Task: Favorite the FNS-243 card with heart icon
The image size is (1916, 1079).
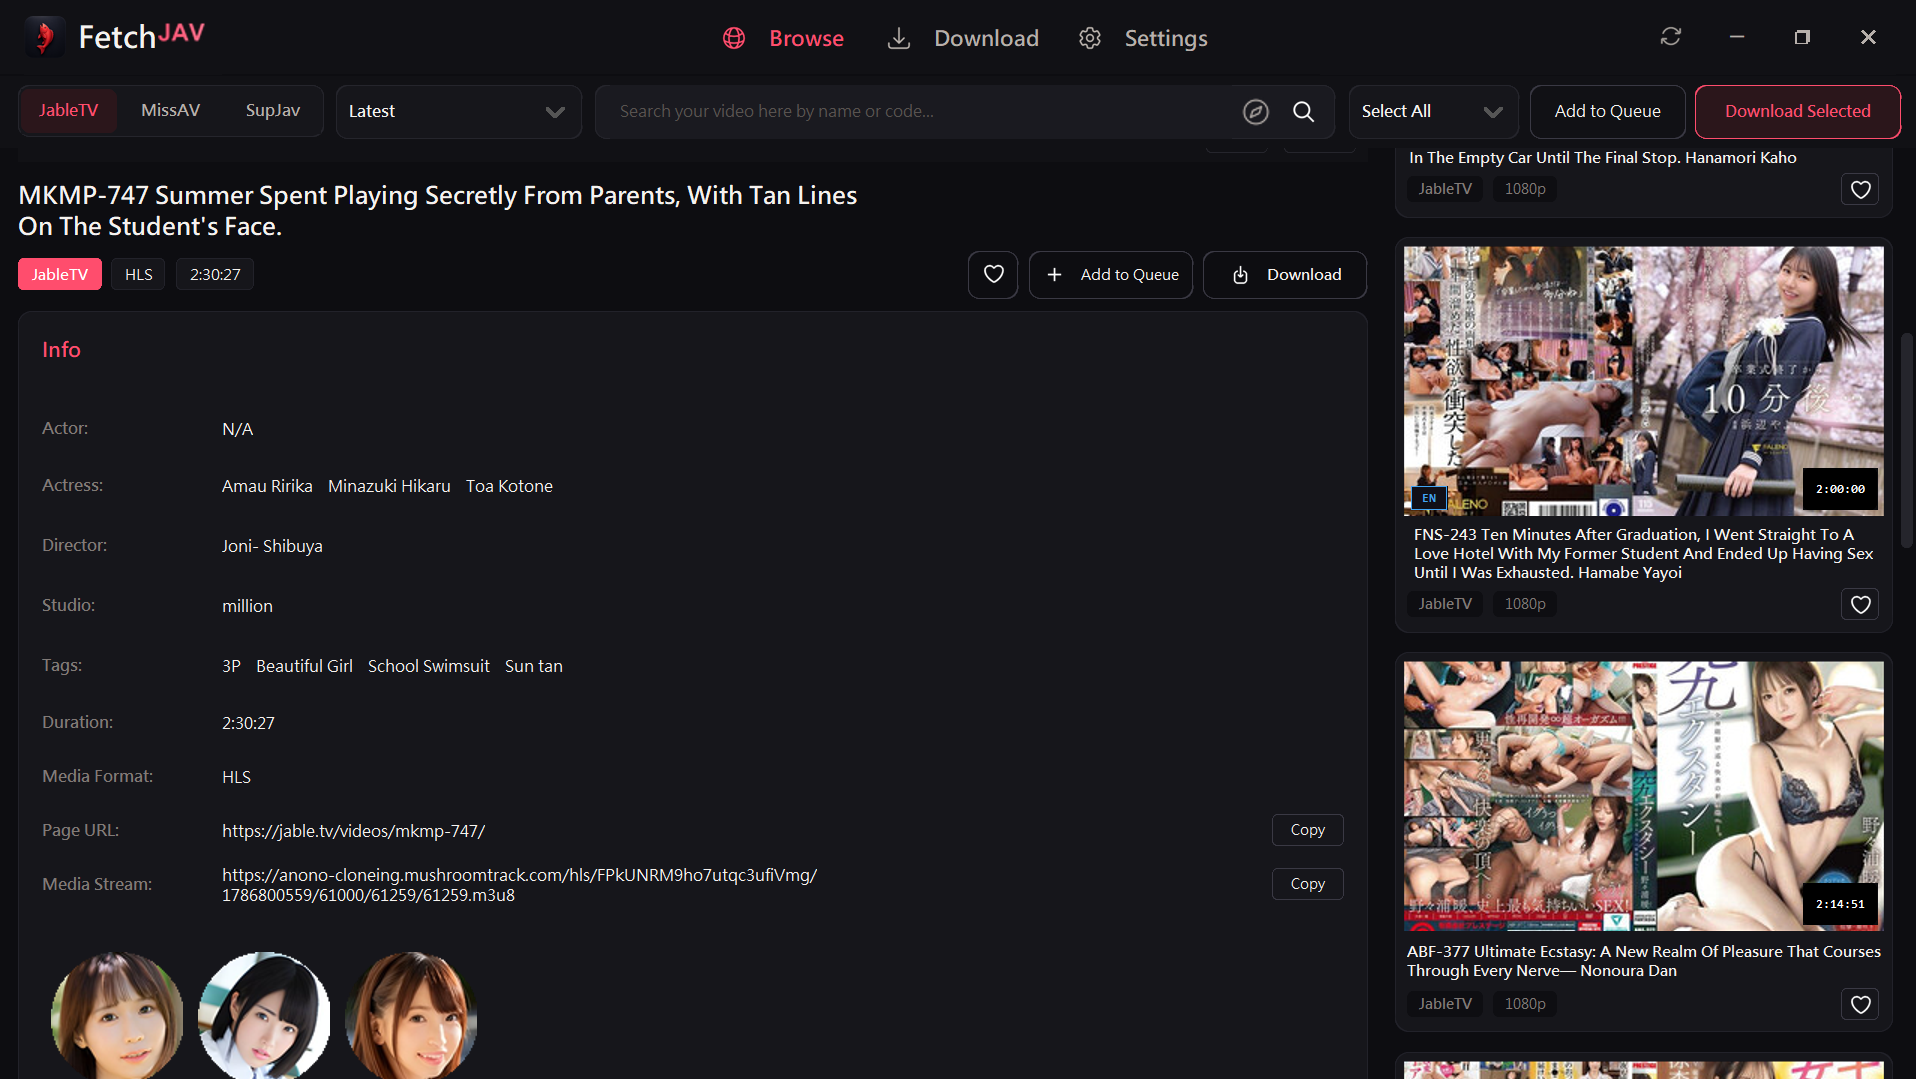Action: (x=1860, y=605)
